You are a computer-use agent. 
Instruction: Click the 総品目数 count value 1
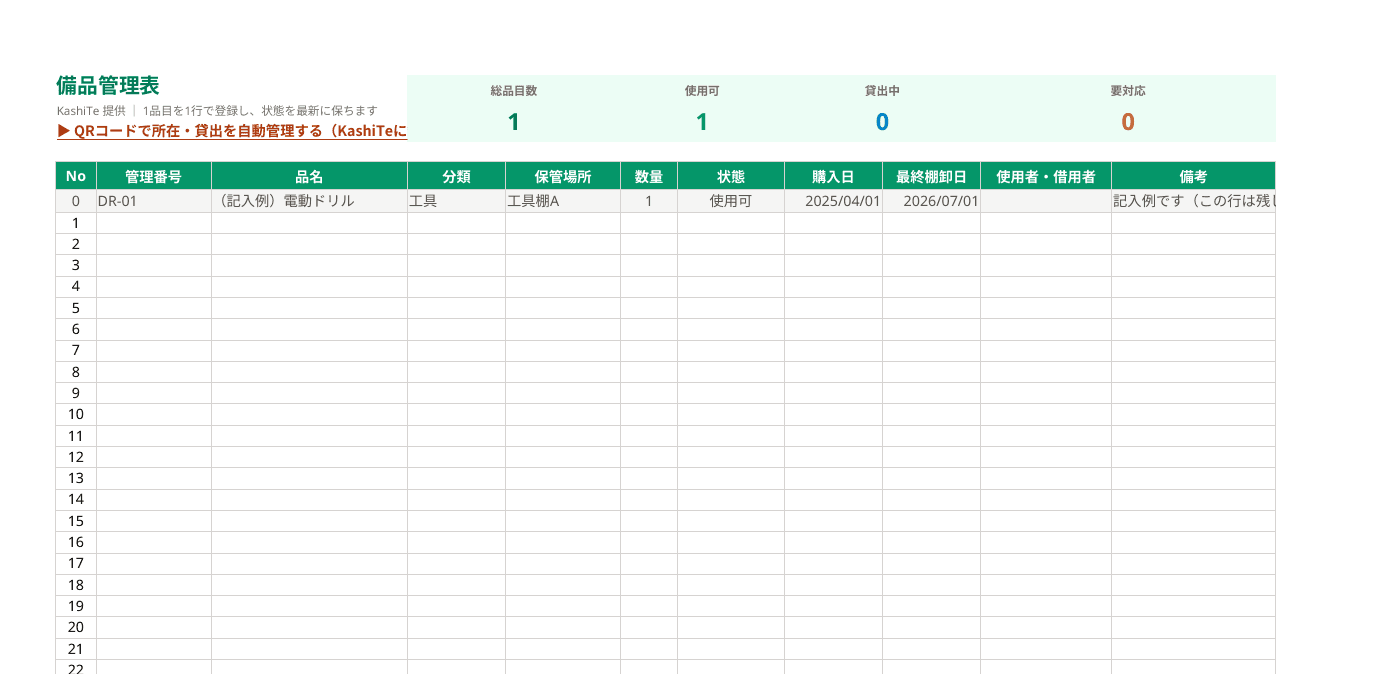tap(514, 122)
